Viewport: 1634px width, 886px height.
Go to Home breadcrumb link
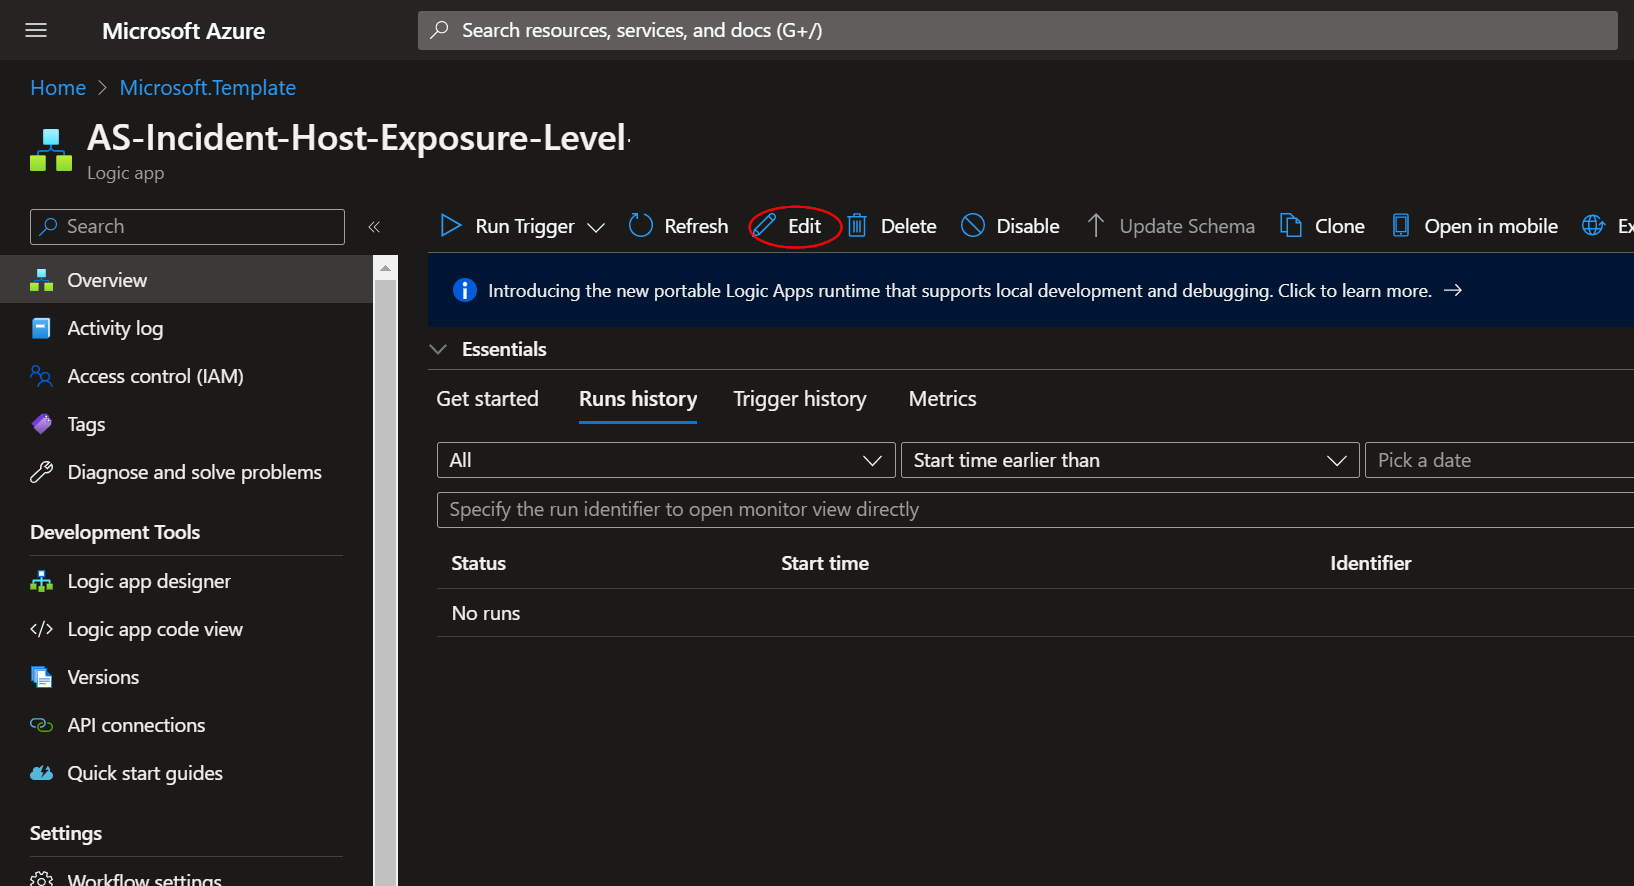pyautogui.click(x=58, y=88)
